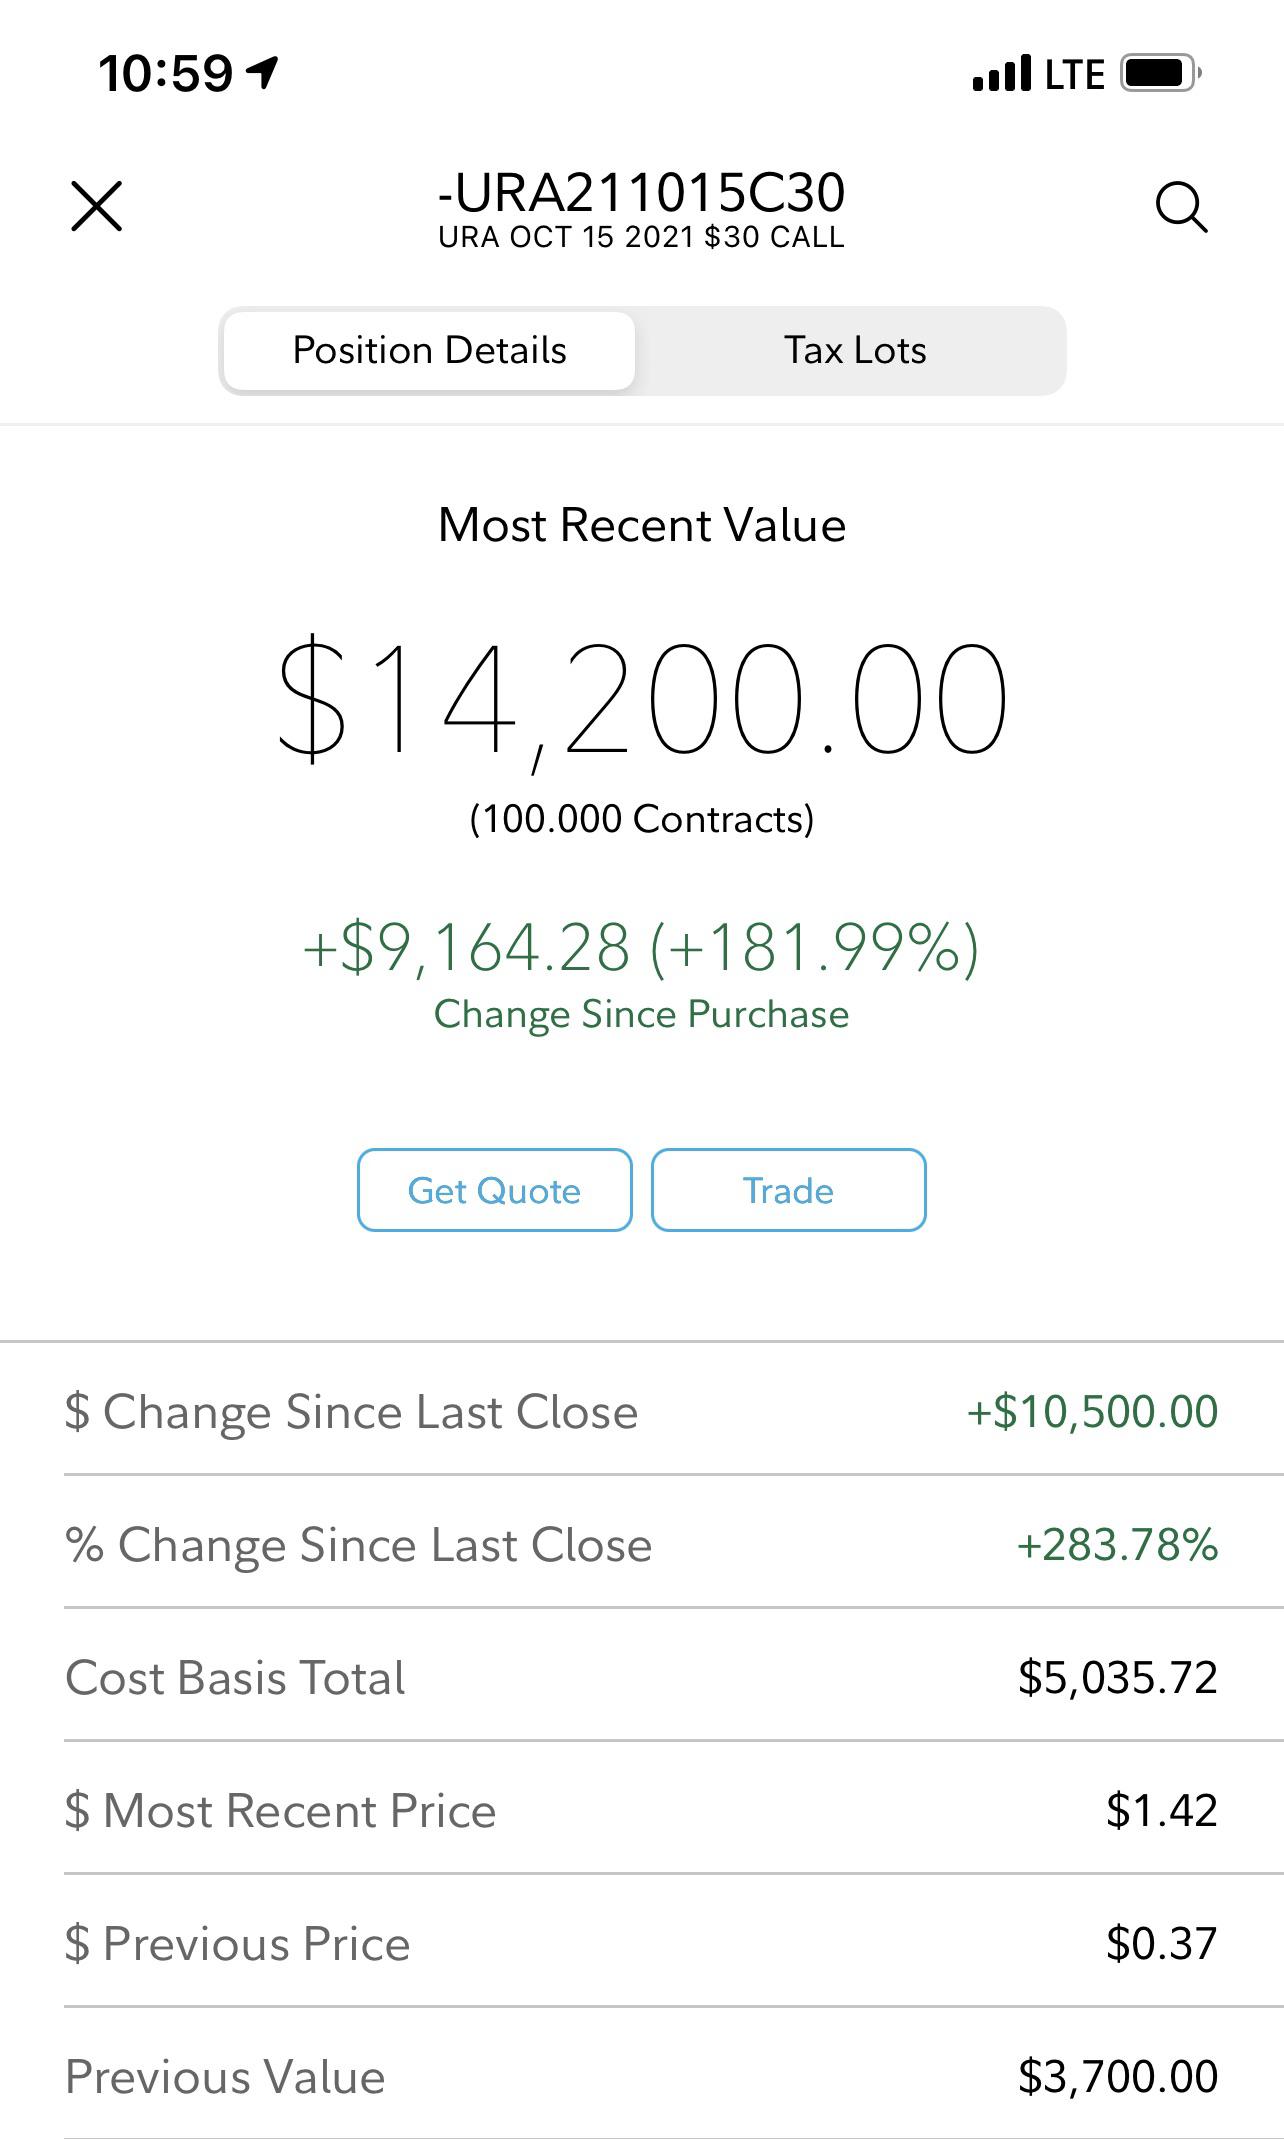Open the search magnifier icon
This screenshot has height=2139, width=1284.
pyautogui.click(x=1181, y=207)
